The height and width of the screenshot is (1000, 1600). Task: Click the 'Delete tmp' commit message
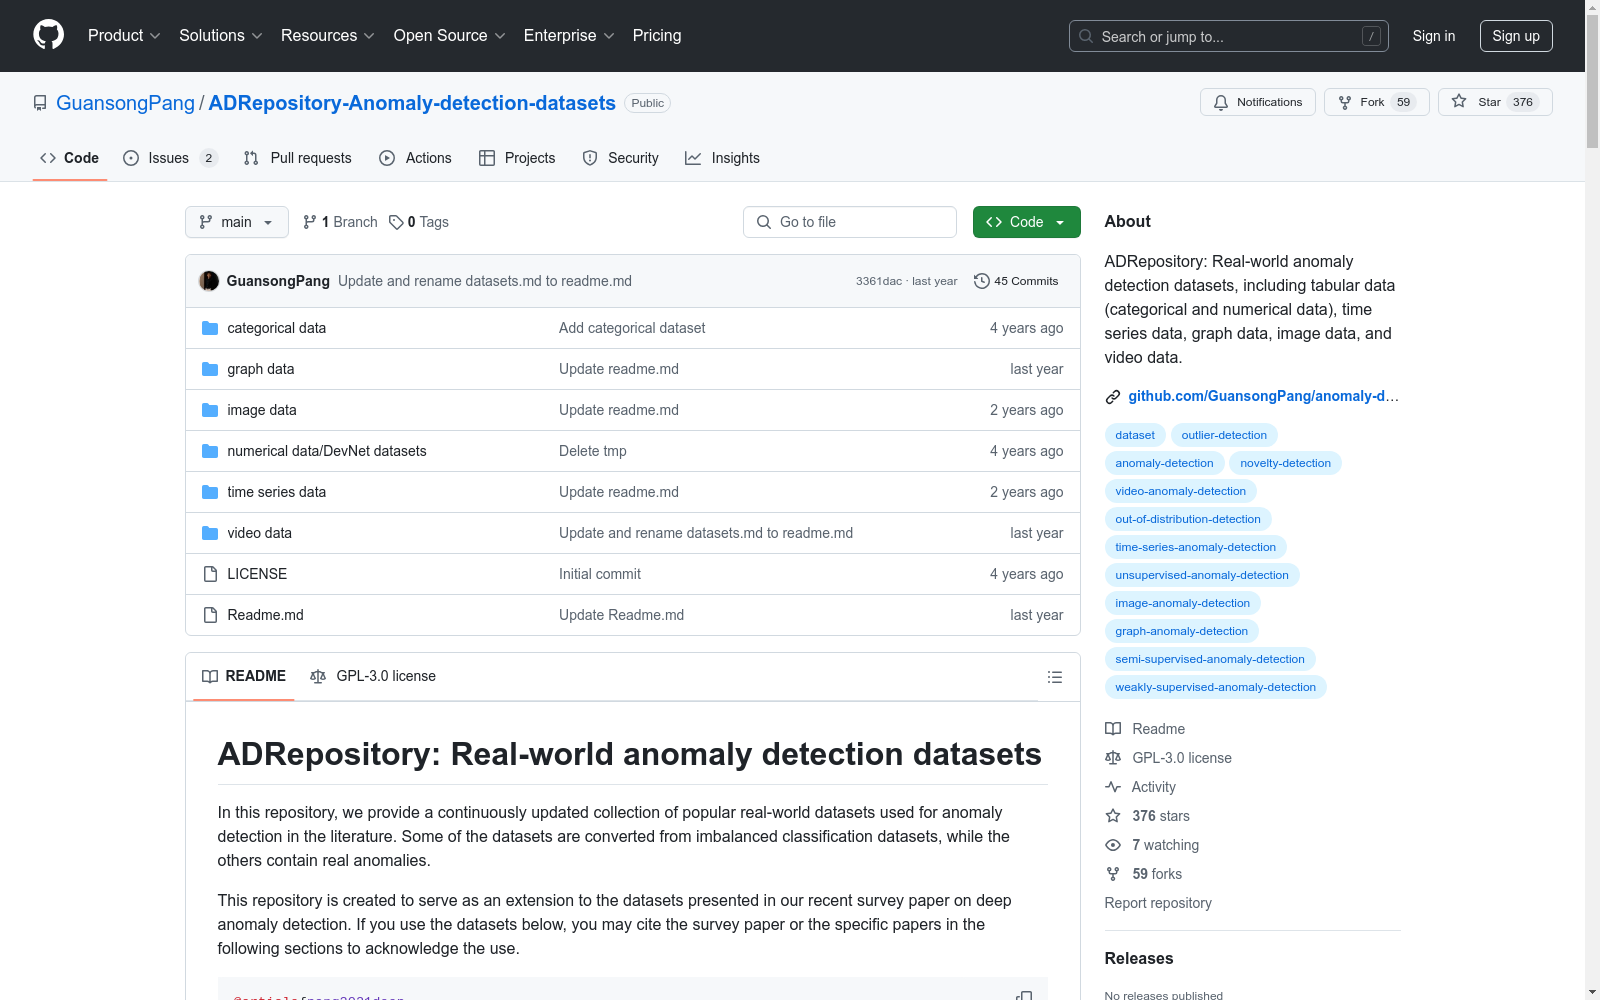tap(593, 451)
